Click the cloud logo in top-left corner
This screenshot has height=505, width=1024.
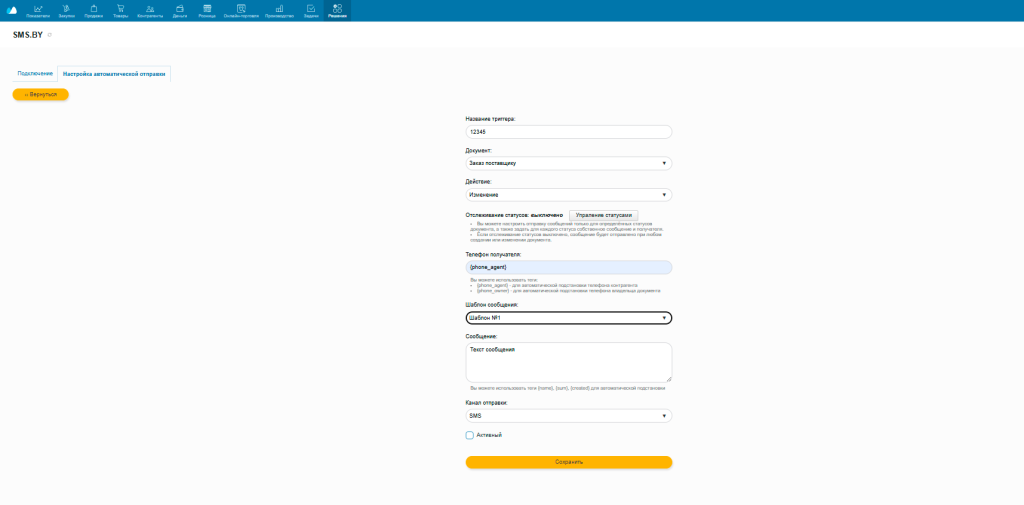pos(12,10)
